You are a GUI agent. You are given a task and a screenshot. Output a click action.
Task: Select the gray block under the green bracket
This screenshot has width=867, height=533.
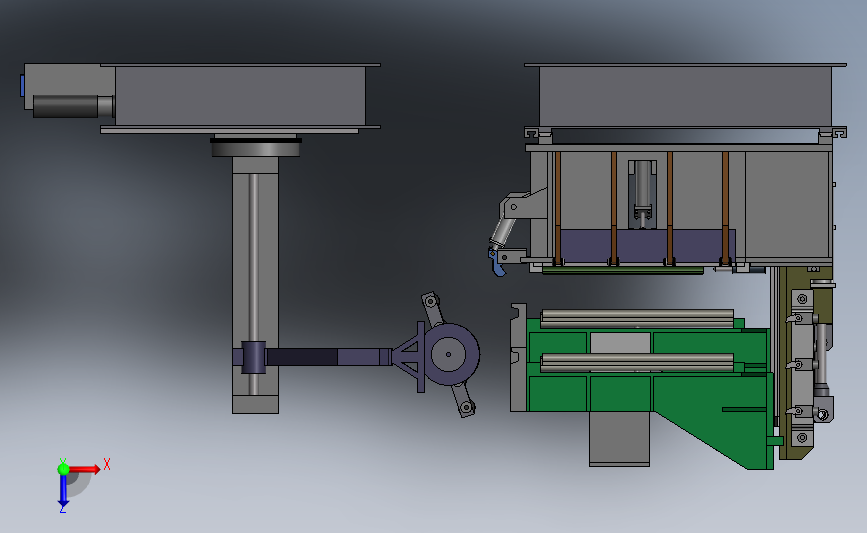[619, 438]
